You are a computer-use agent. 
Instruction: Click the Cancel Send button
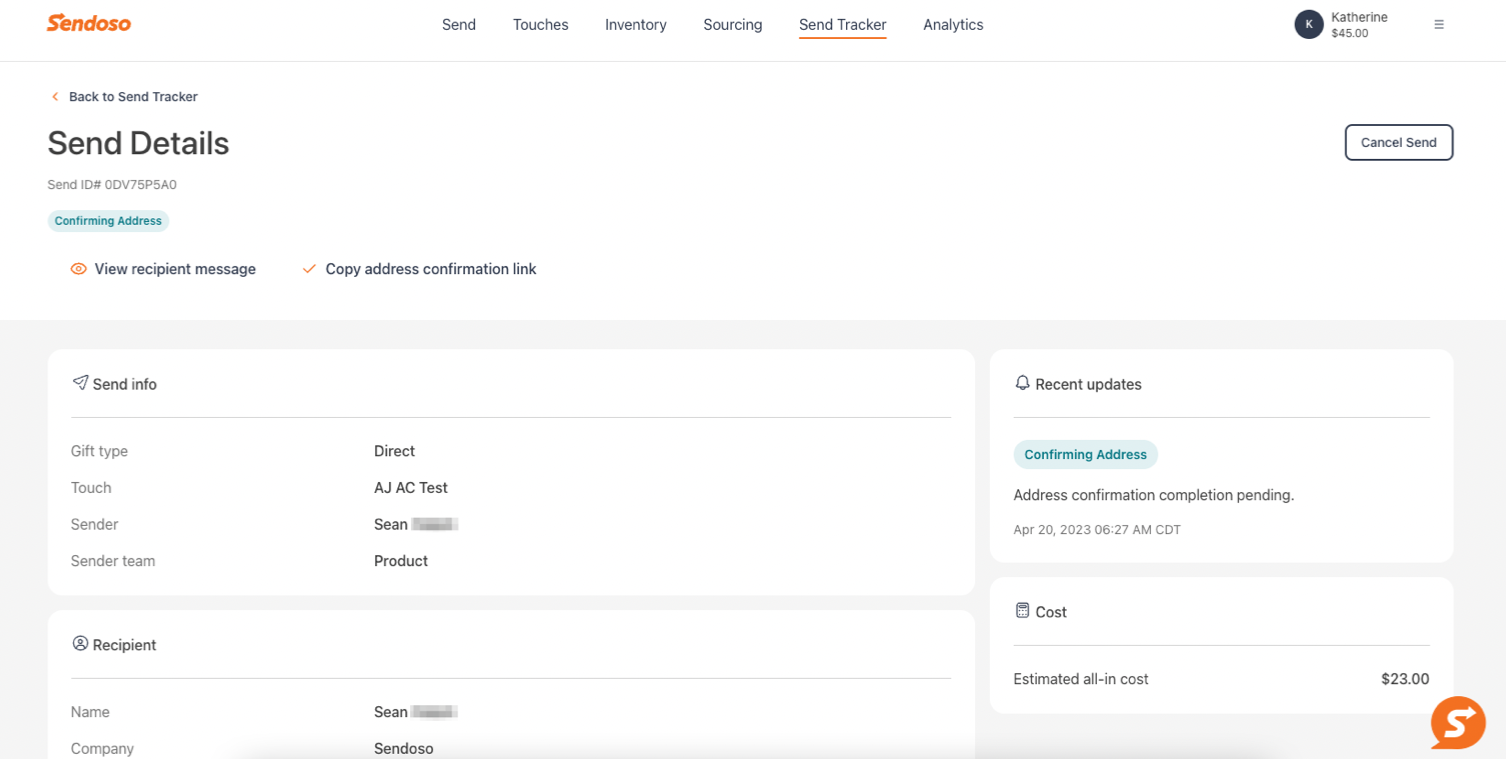1398,142
